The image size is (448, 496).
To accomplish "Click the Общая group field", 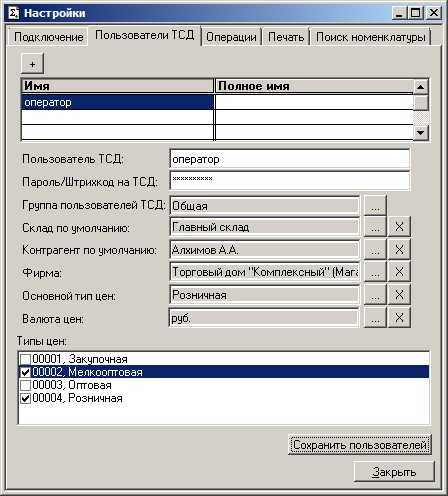I will (264, 206).
